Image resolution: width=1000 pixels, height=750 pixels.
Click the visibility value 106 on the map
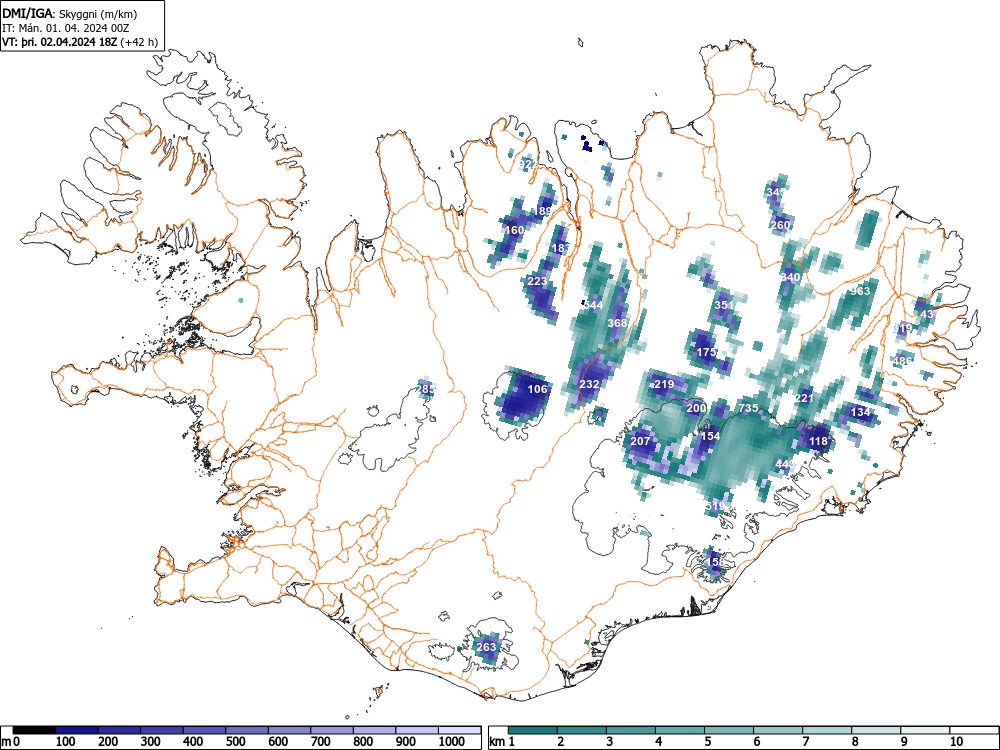pos(537,389)
